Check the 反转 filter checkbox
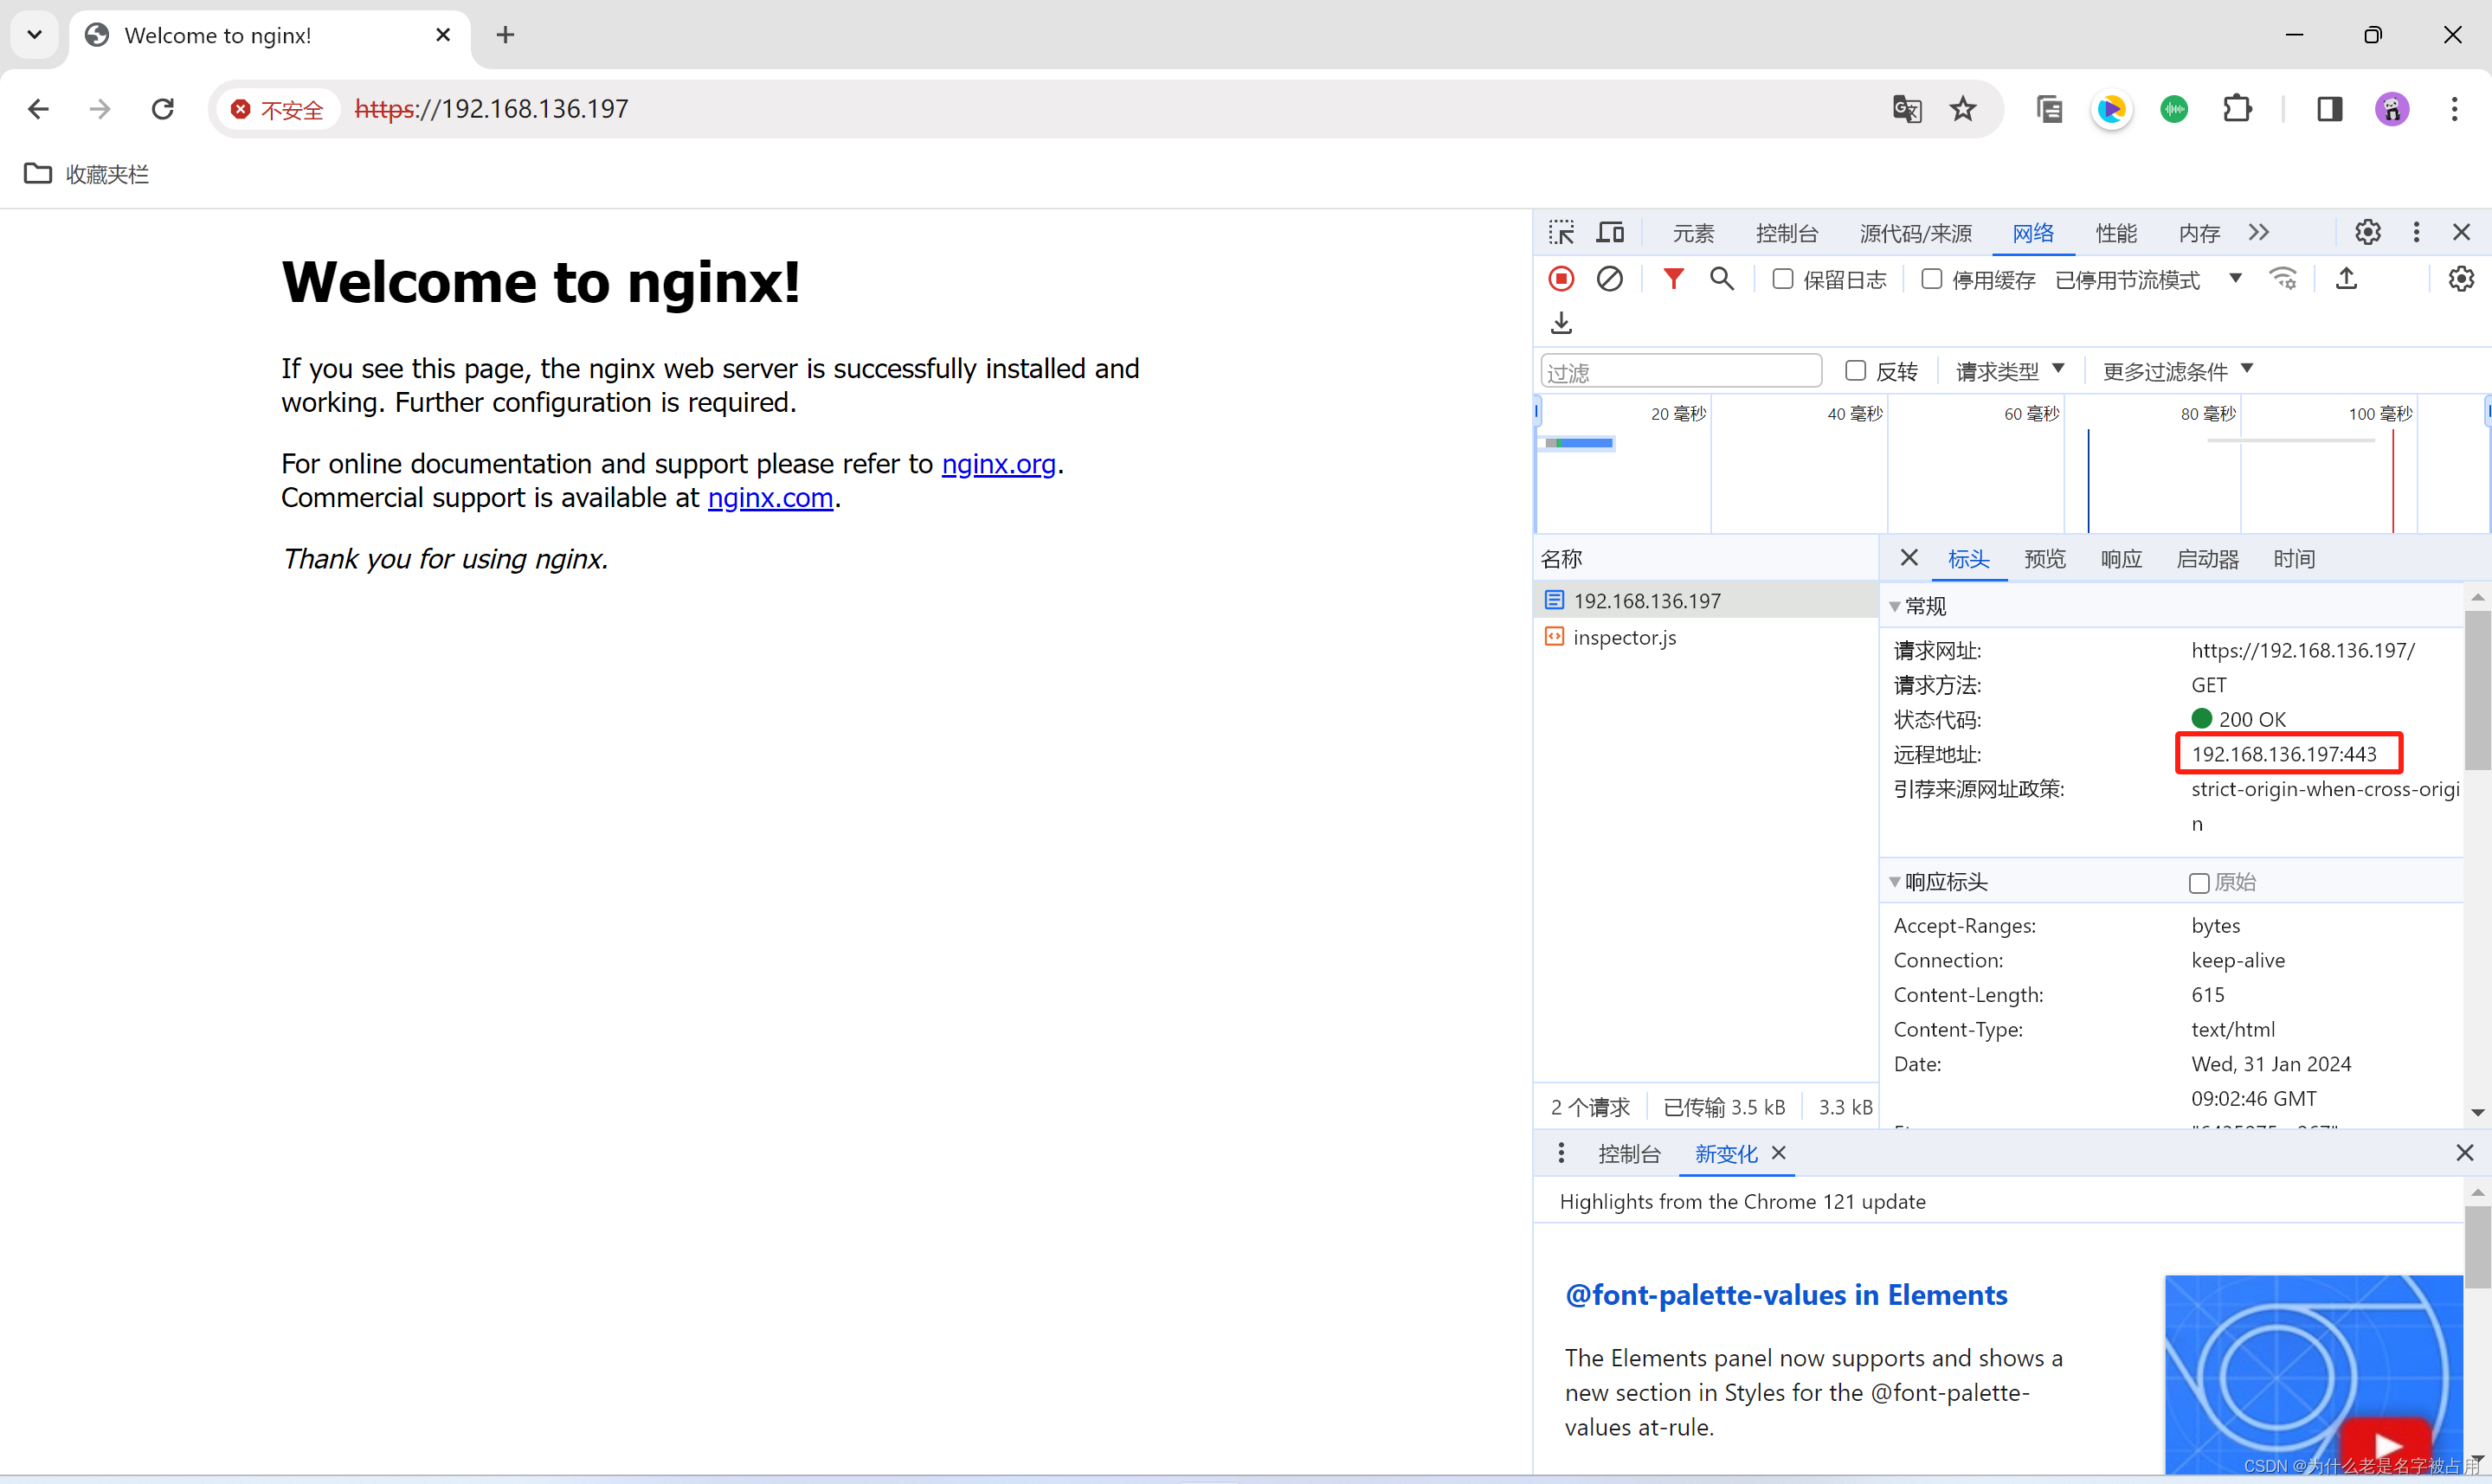This screenshot has height=1484, width=2492. click(x=1856, y=371)
